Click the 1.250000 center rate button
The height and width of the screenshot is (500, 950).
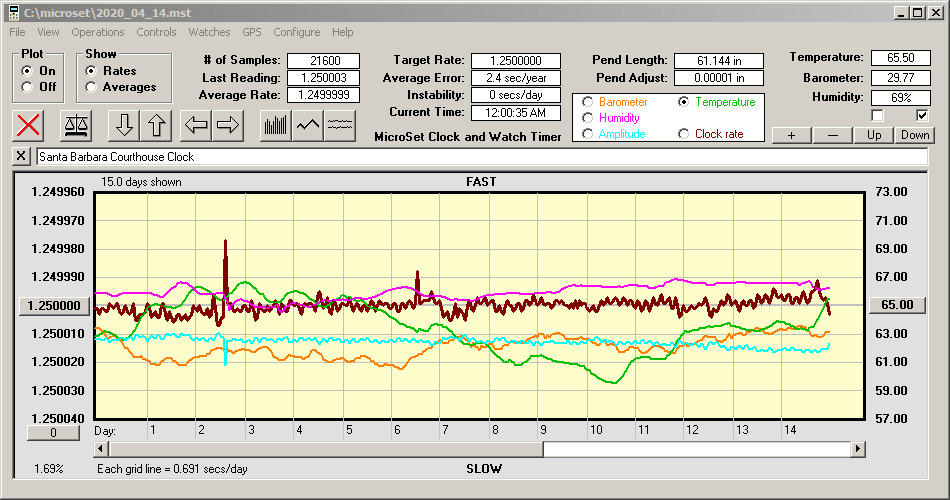[55, 305]
